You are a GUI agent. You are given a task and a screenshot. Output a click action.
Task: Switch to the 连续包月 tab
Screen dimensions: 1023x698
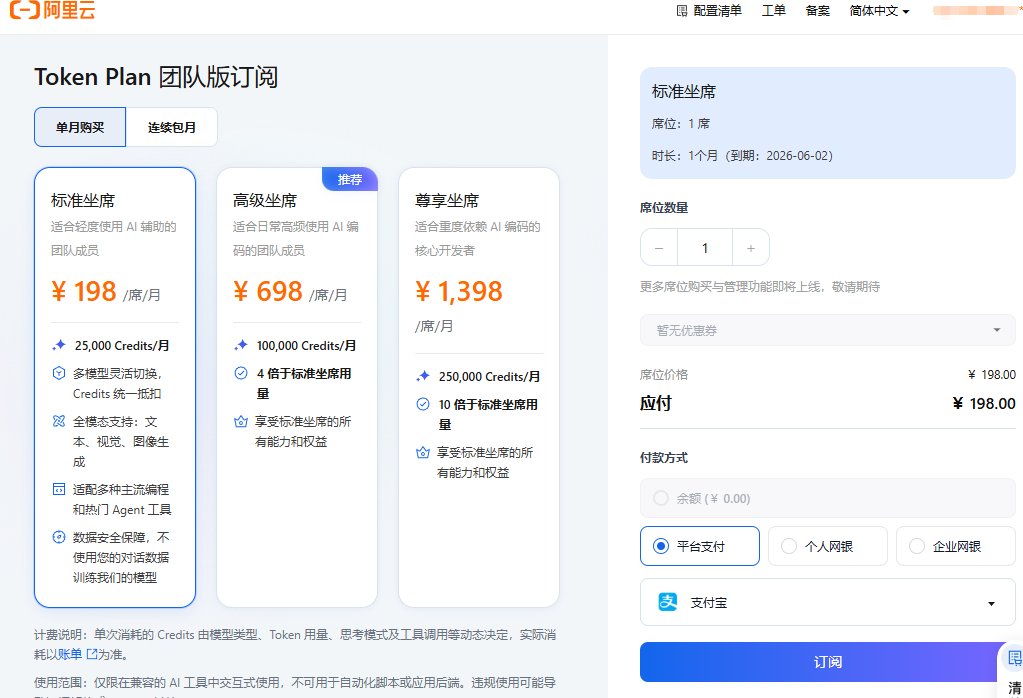click(172, 127)
